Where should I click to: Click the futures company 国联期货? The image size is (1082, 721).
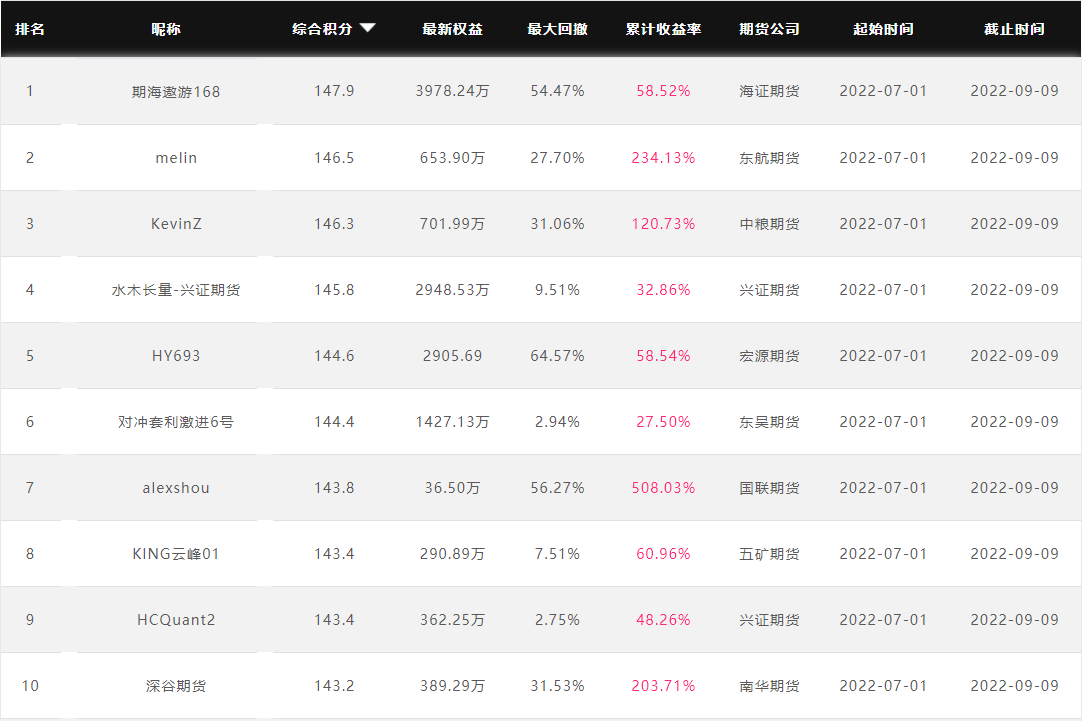click(x=769, y=488)
